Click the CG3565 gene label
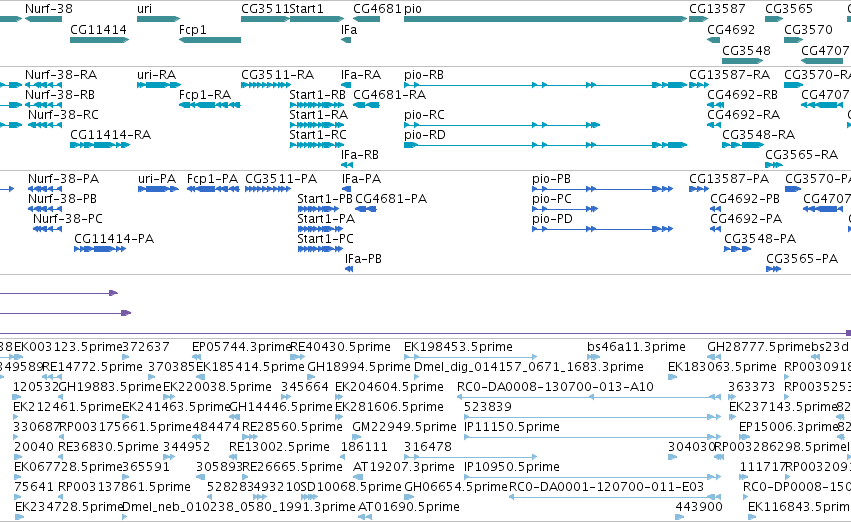Screen dimensions: 851x522 click(789, 9)
